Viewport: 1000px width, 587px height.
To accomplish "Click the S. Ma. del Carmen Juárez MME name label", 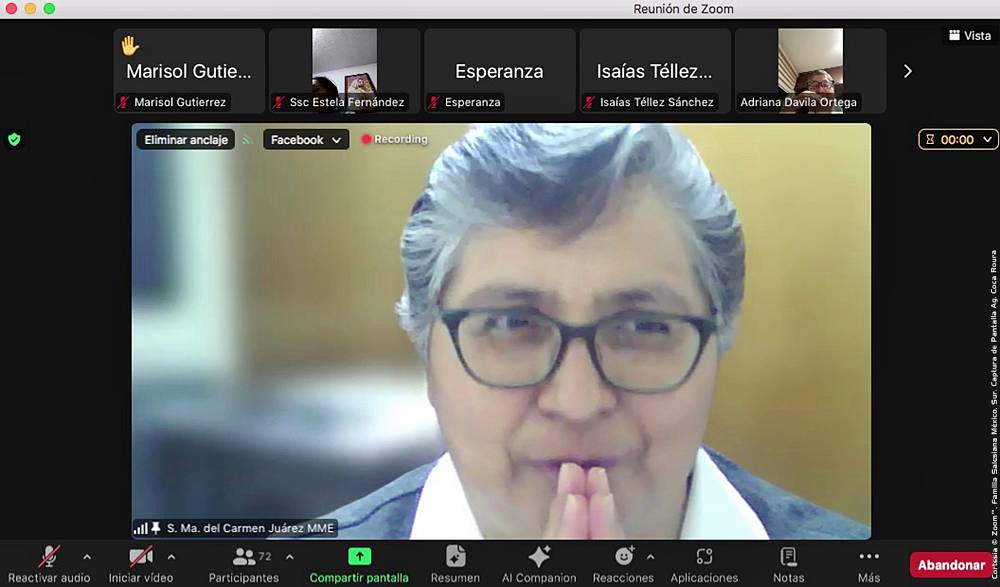I will (x=250, y=528).
